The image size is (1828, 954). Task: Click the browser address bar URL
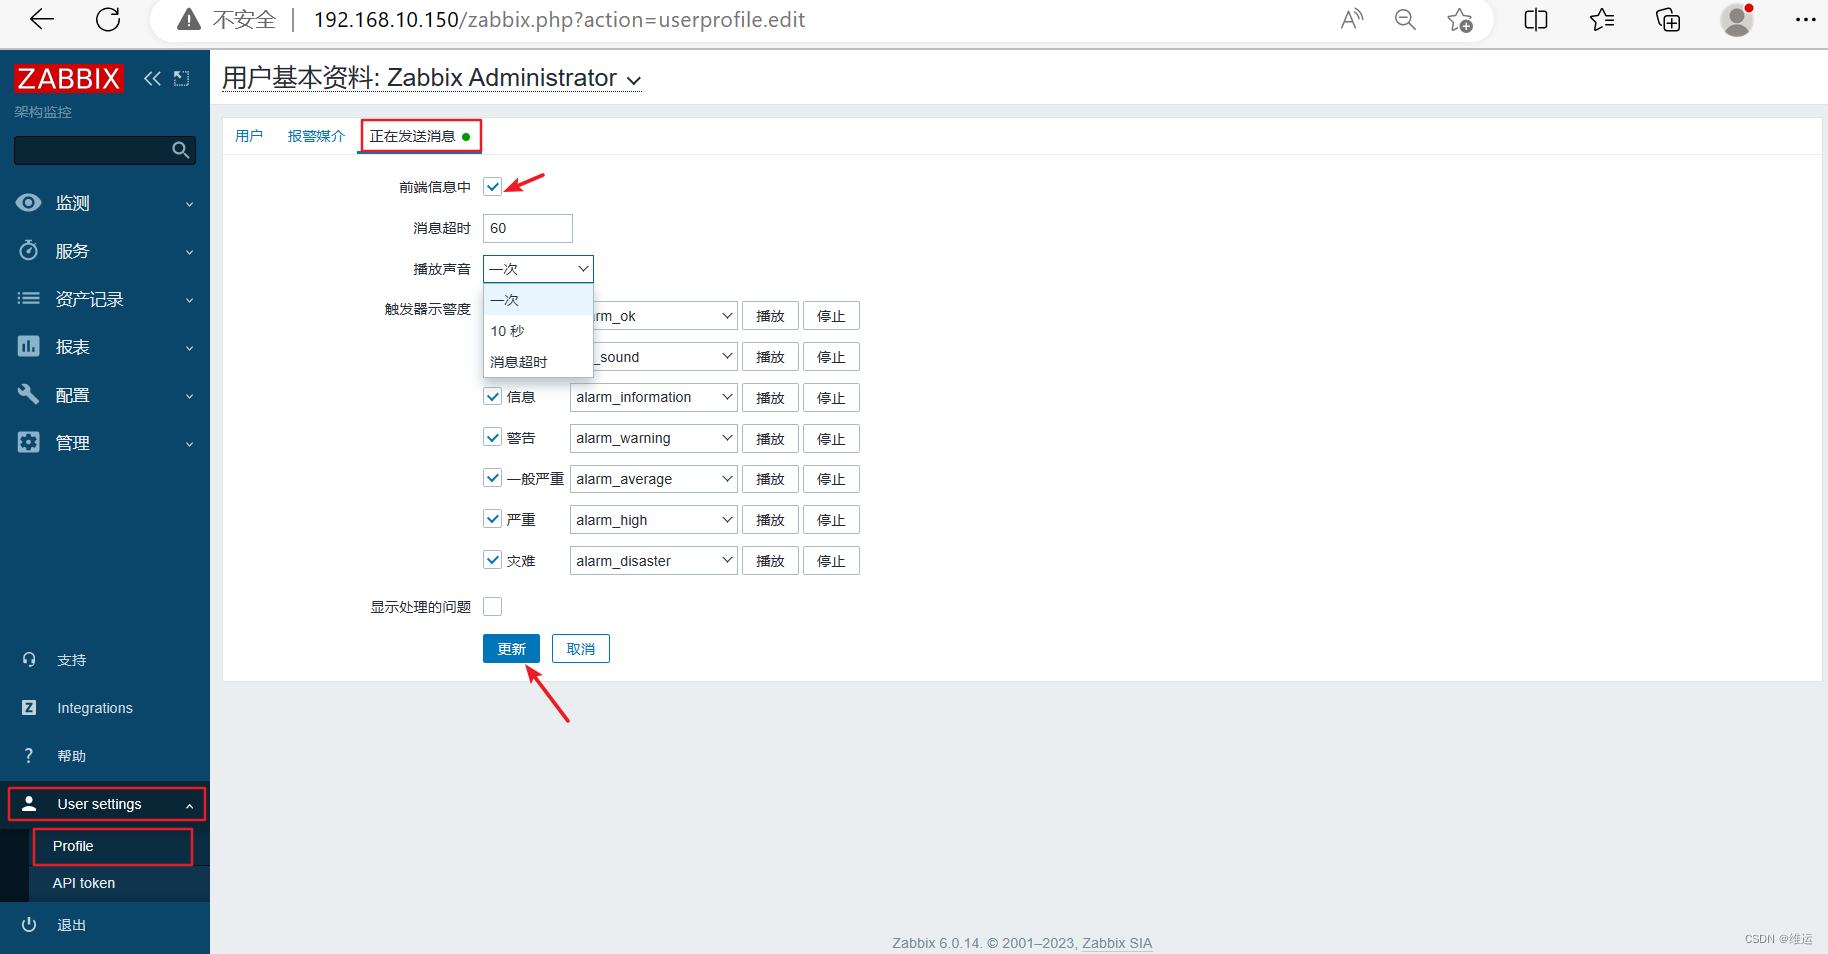tap(559, 20)
